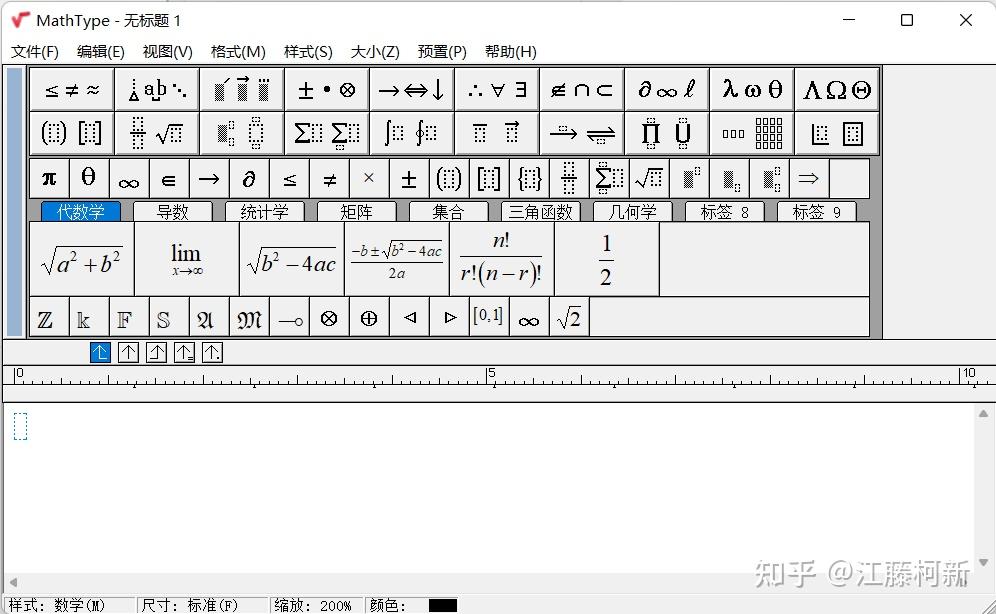Switch to the 统计学 tab
This screenshot has width=996, height=614.
click(265, 211)
